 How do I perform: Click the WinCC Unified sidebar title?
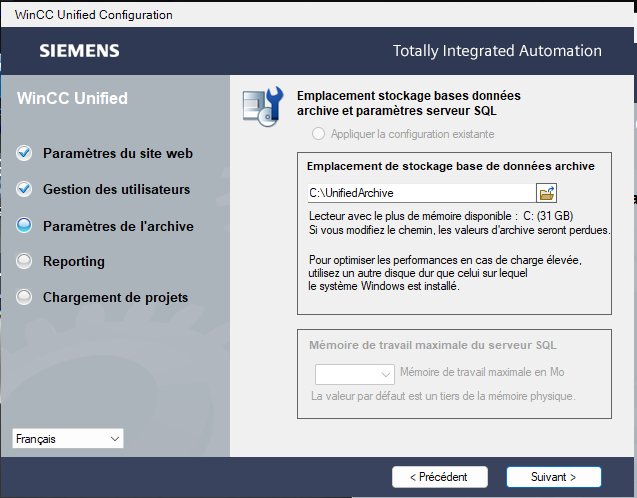point(72,98)
